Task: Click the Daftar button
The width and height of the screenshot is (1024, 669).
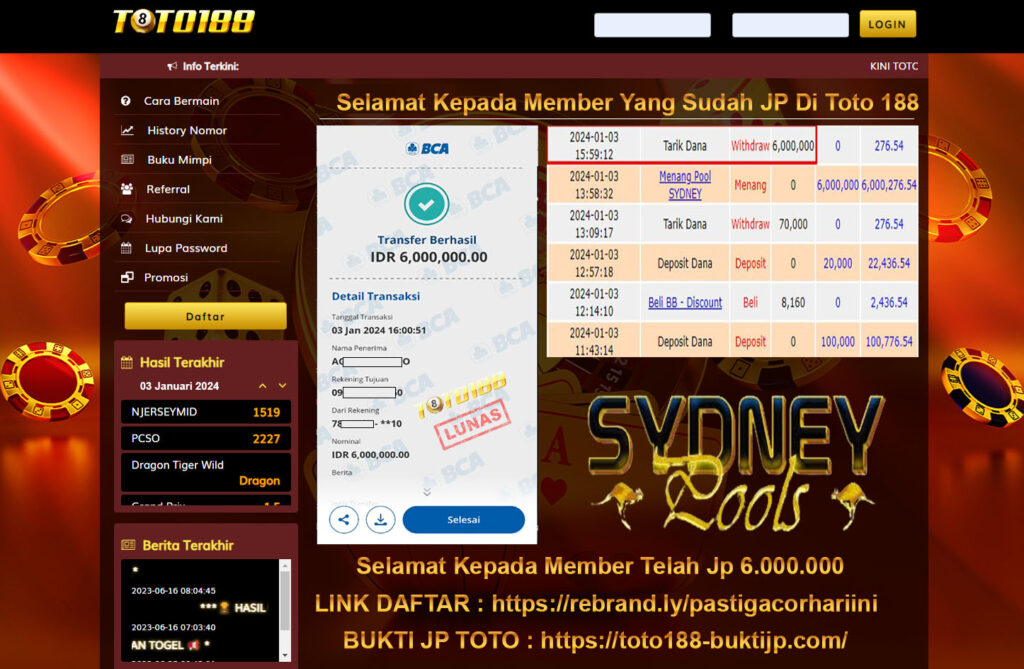Action: point(205,316)
